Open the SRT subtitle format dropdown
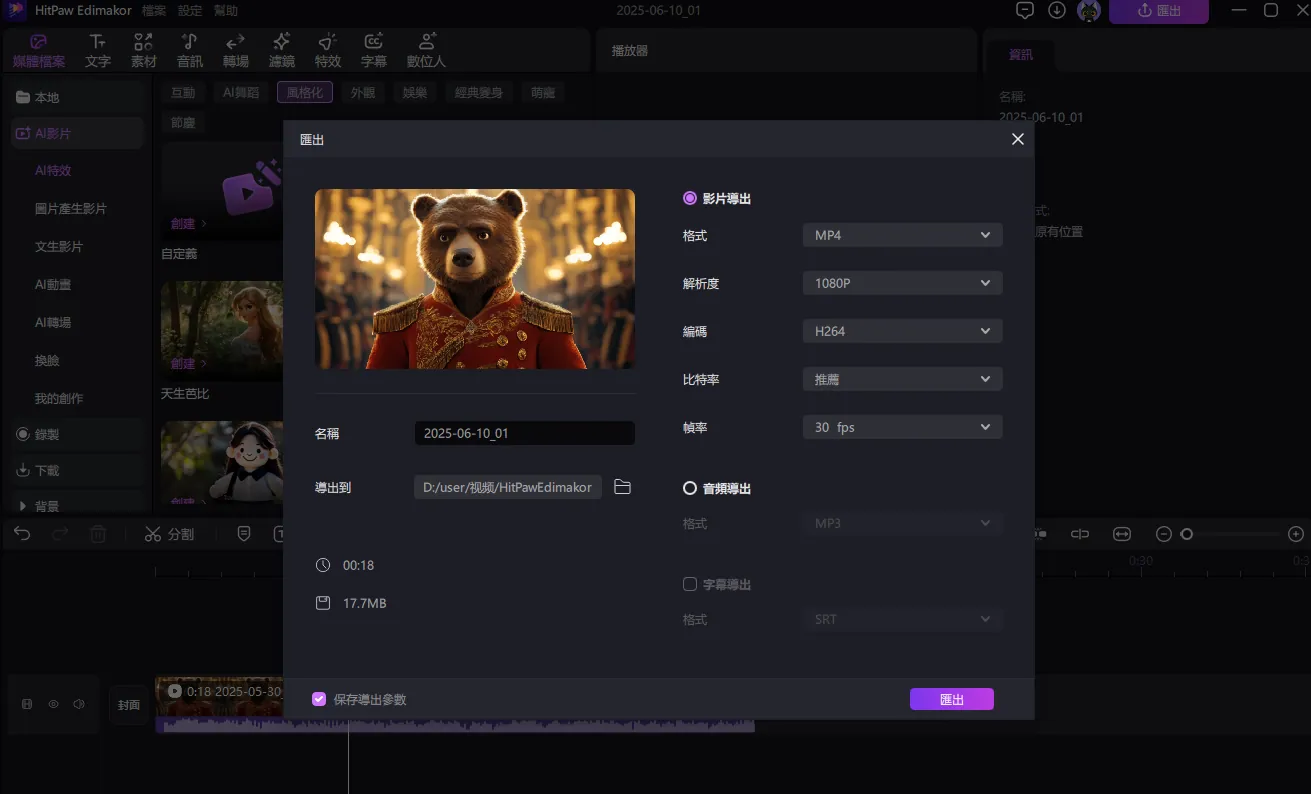This screenshot has width=1311, height=794. (x=902, y=619)
